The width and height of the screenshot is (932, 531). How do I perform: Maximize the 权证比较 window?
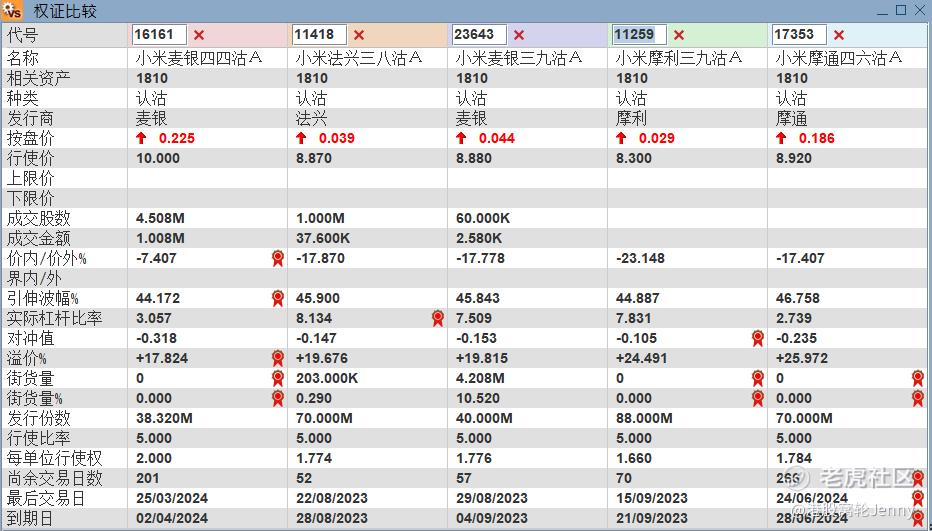pyautogui.click(x=901, y=10)
